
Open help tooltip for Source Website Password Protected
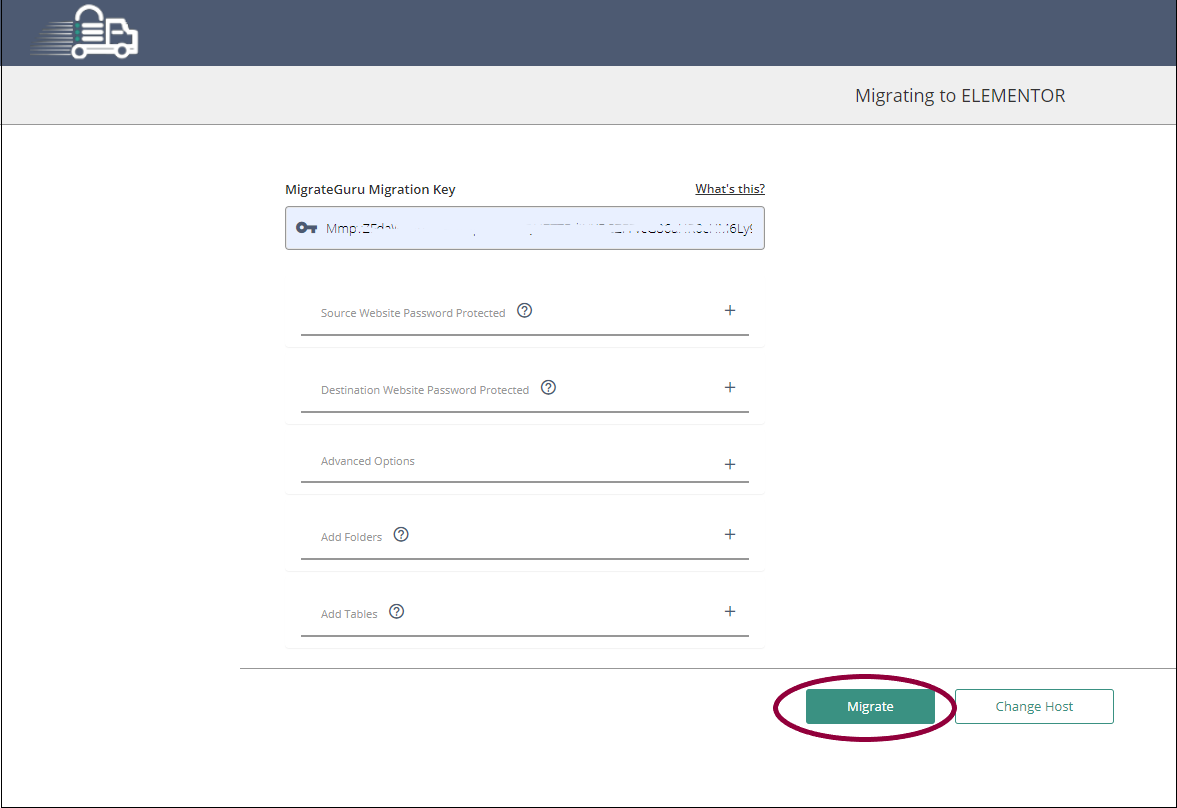(x=524, y=310)
